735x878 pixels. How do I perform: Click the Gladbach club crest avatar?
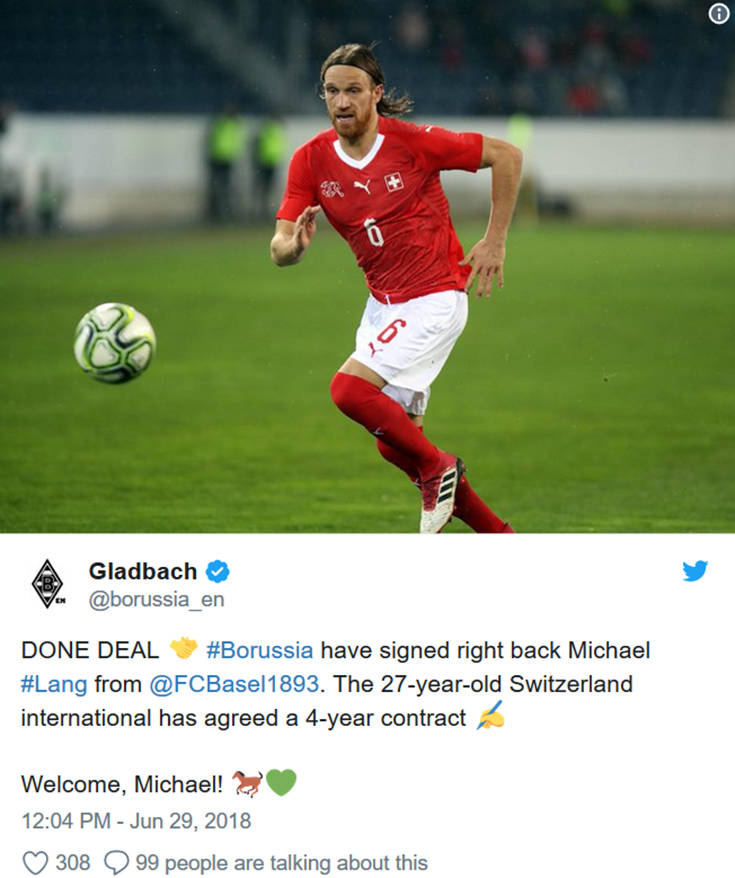[48, 584]
